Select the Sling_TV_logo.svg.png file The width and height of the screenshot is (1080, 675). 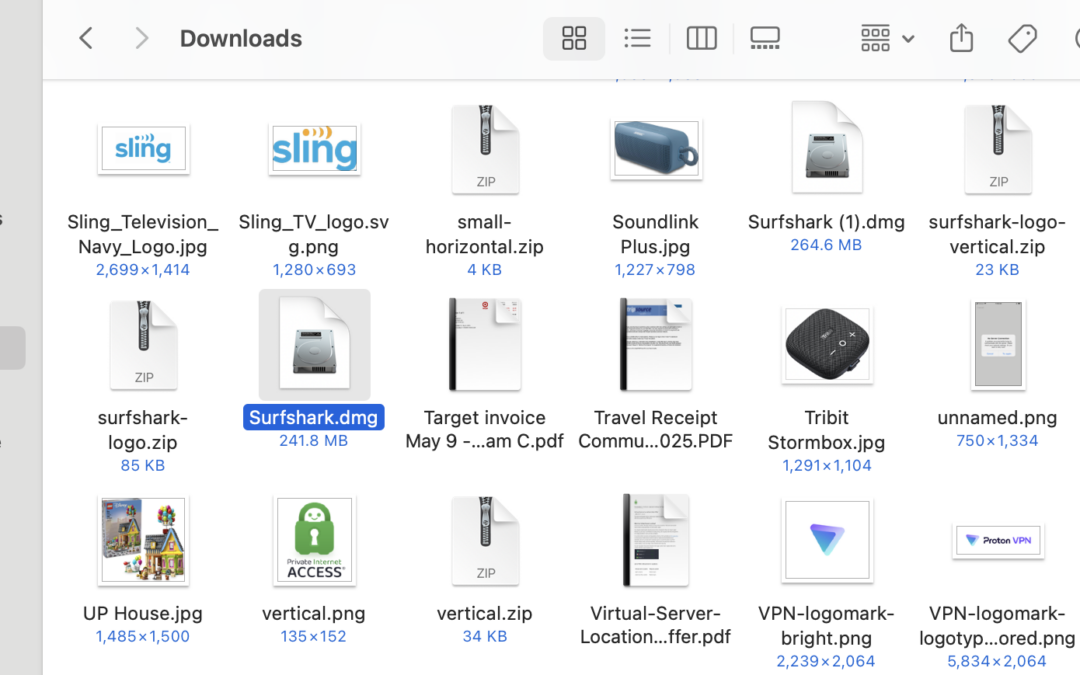pyautogui.click(x=314, y=150)
